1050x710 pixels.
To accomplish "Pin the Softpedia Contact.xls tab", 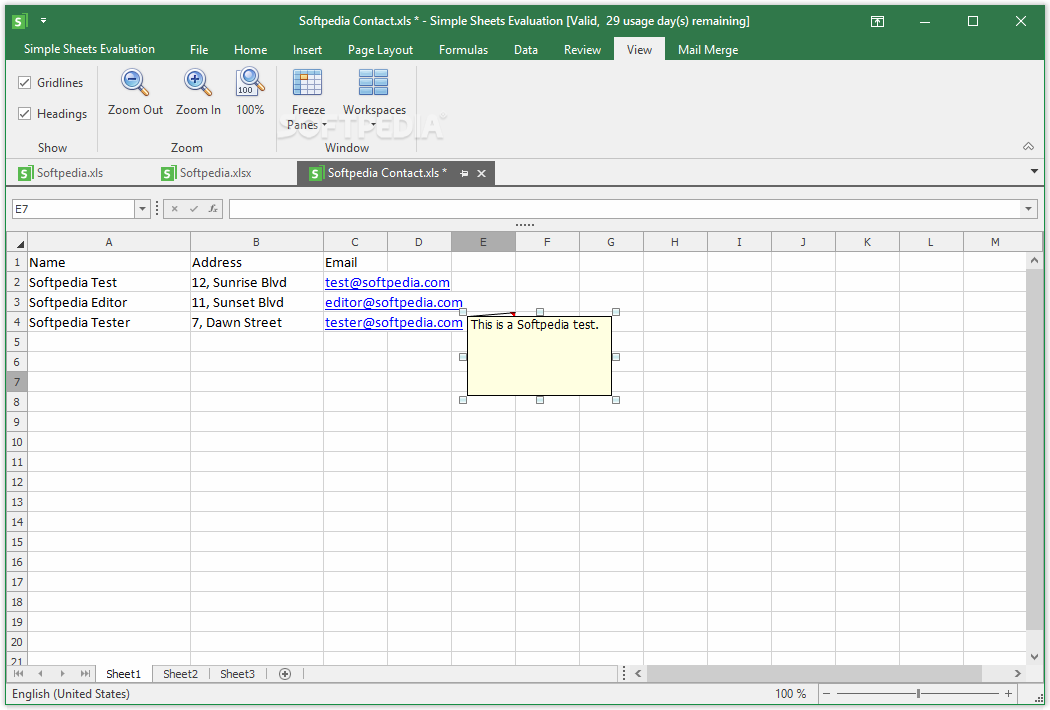I will [464, 173].
